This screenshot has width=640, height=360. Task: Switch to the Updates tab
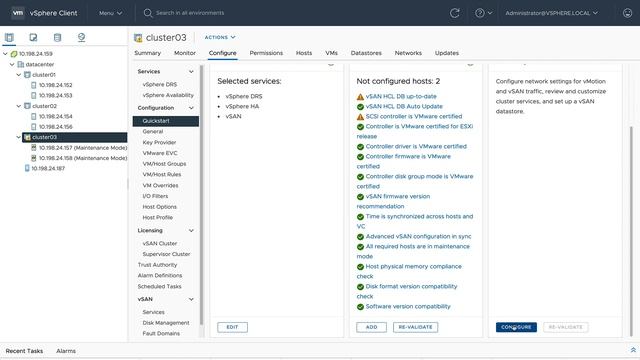[447, 53]
